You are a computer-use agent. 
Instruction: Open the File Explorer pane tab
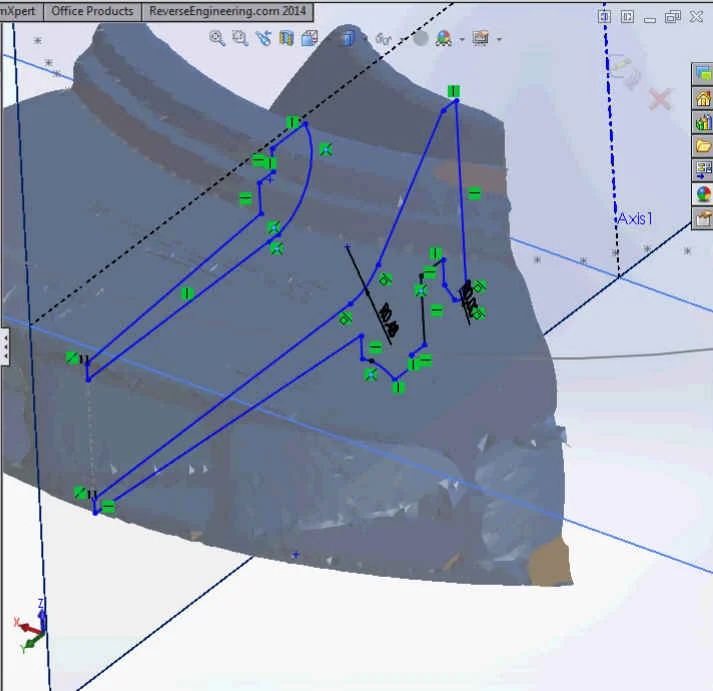tap(703, 146)
